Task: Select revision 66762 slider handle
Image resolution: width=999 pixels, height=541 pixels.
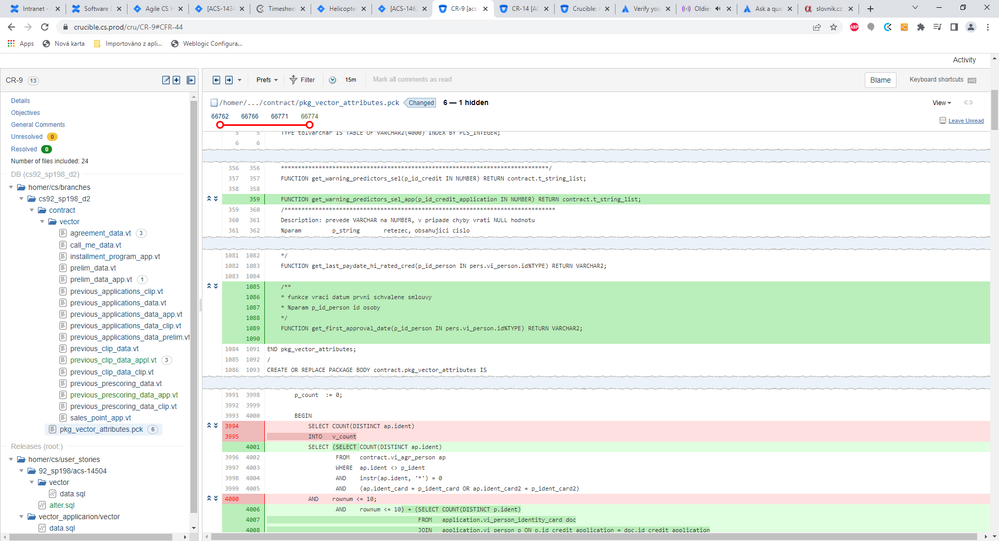Action: tap(220, 125)
